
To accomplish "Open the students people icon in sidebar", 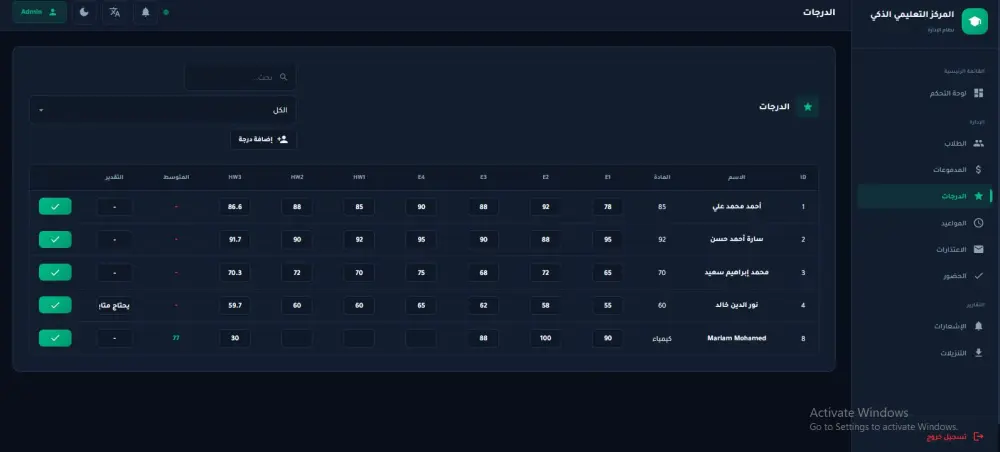I will click(x=978, y=143).
